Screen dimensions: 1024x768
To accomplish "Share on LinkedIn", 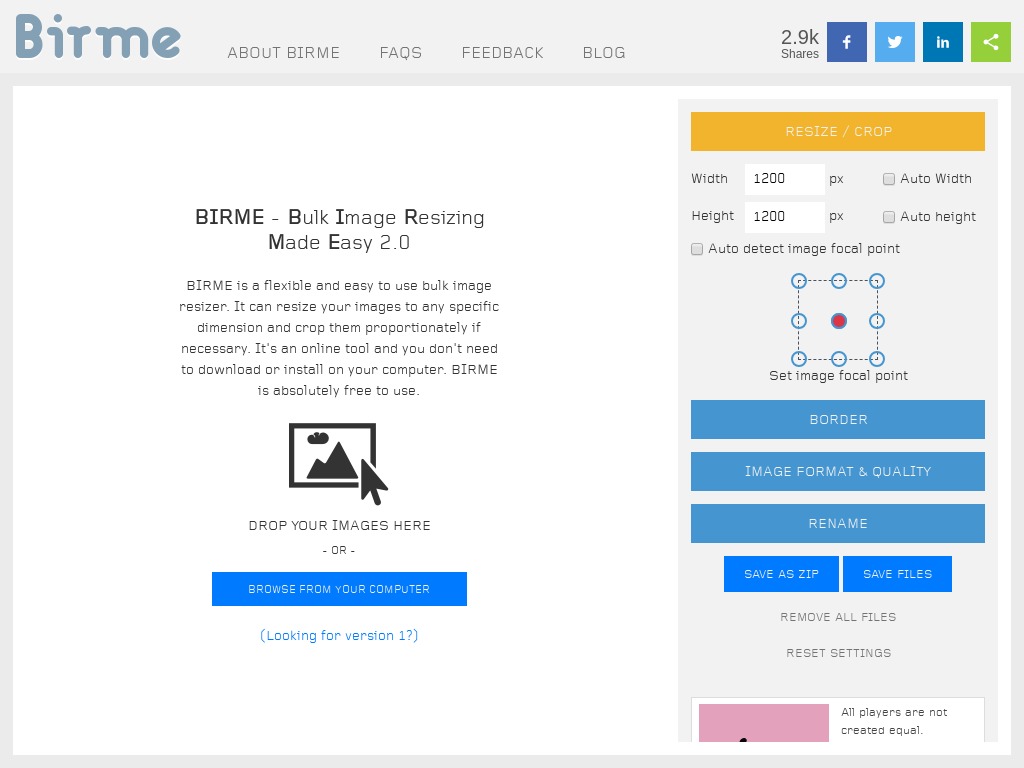I will (942, 42).
